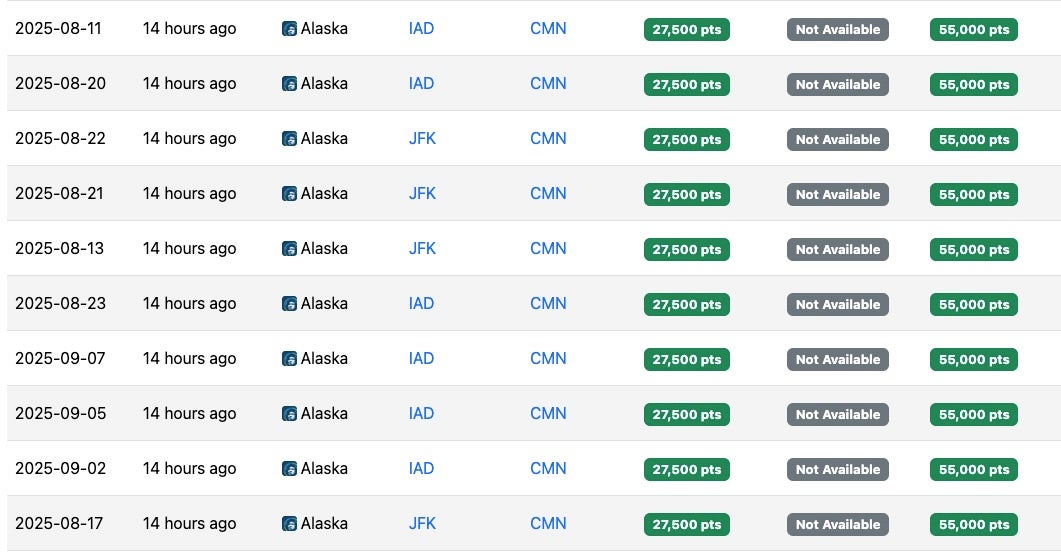Open JFK link in the 2025-08-17 row

coord(422,524)
